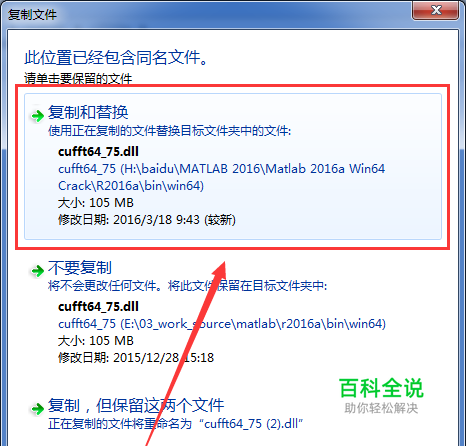Click the instruction 请单击要保留的文件
Viewport: 466px width, 446px height.
pyautogui.click(x=78, y=79)
